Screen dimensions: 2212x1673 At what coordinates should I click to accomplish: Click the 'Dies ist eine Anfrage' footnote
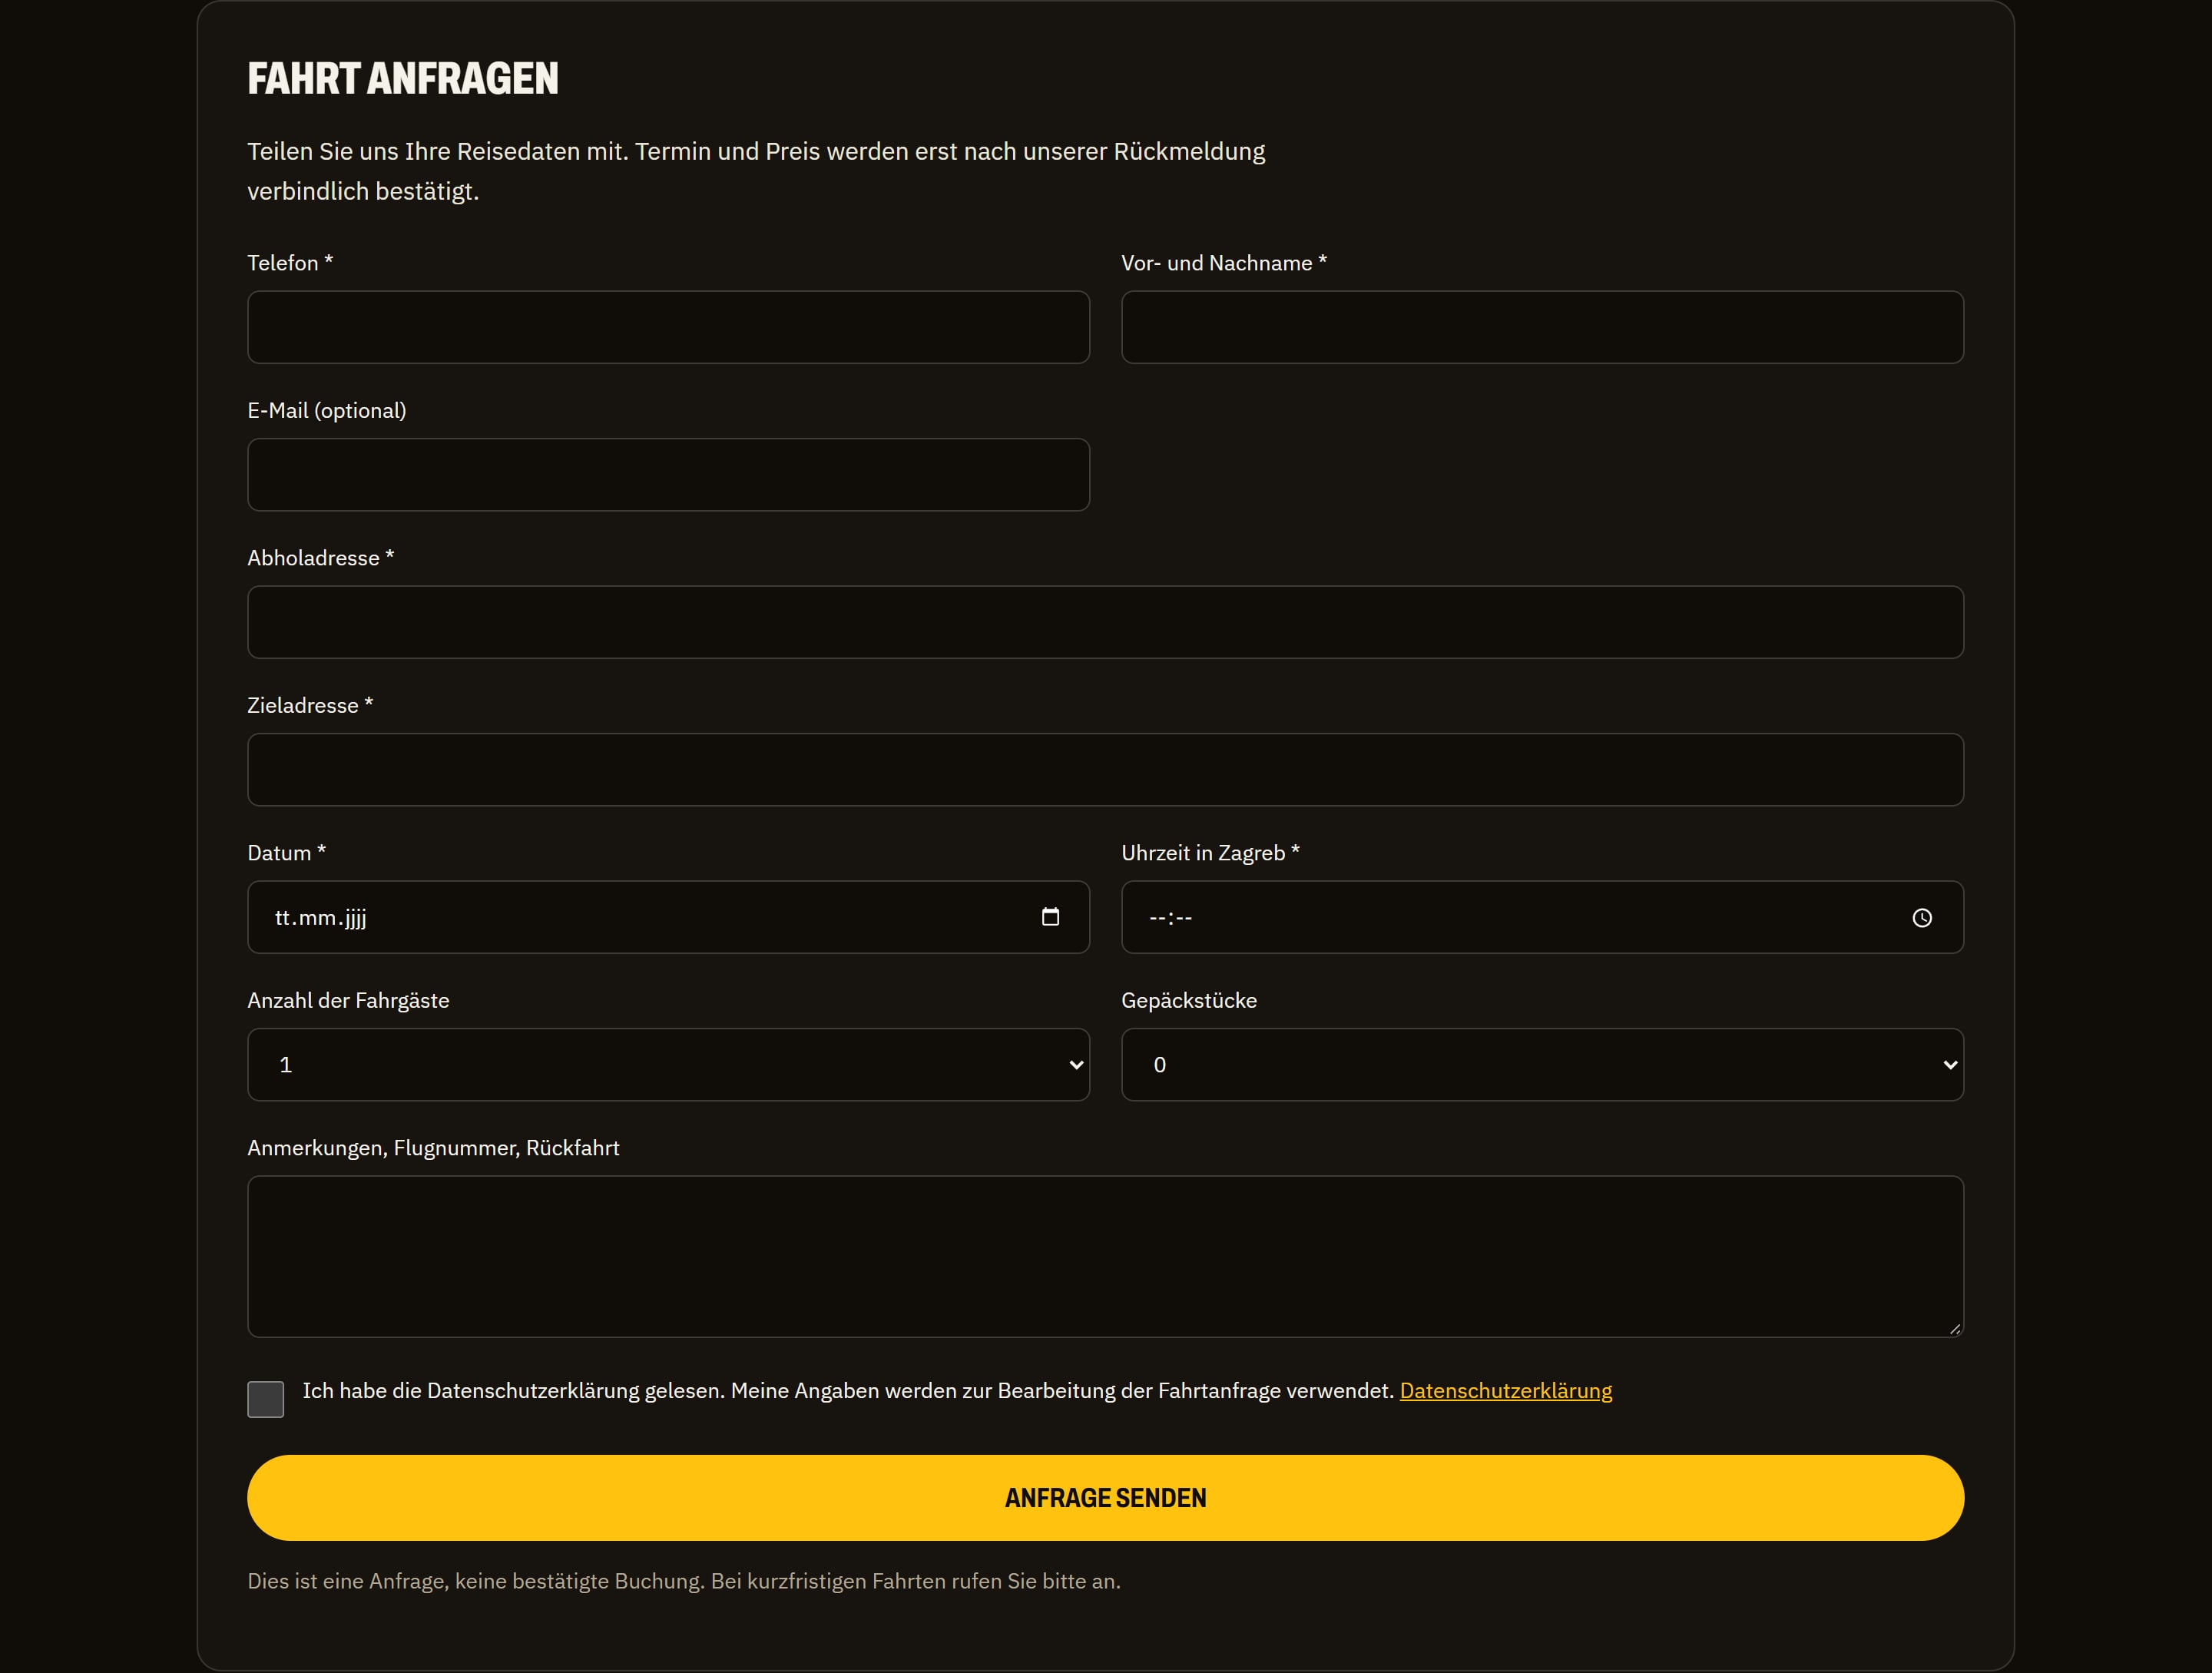coord(684,1581)
